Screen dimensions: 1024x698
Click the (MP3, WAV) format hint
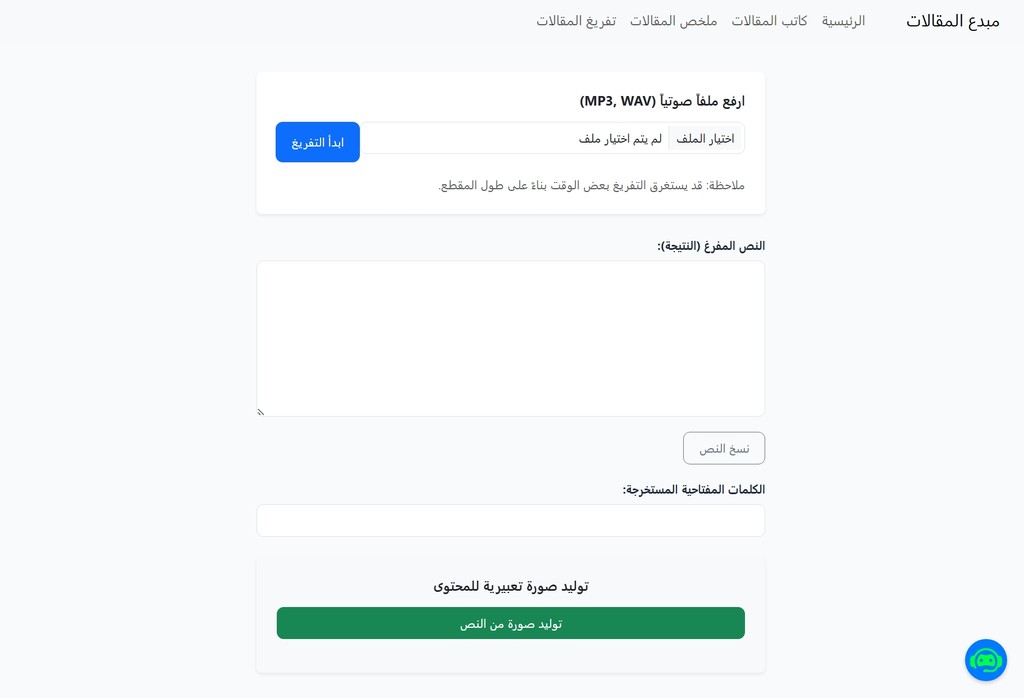pyautogui.click(x=617, y=101)
